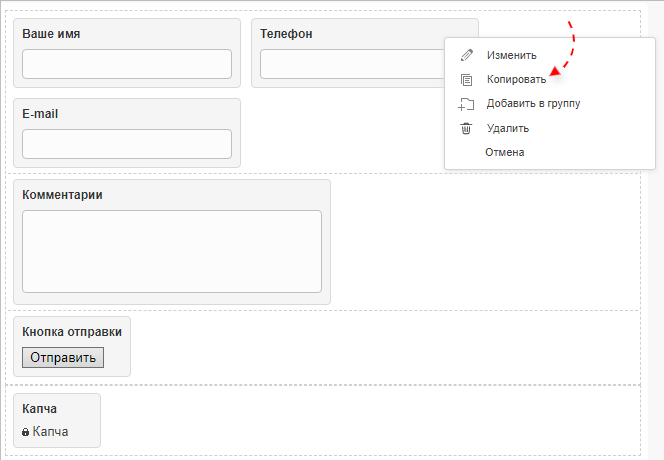Click into the Комментарии text area

(172, 250)
